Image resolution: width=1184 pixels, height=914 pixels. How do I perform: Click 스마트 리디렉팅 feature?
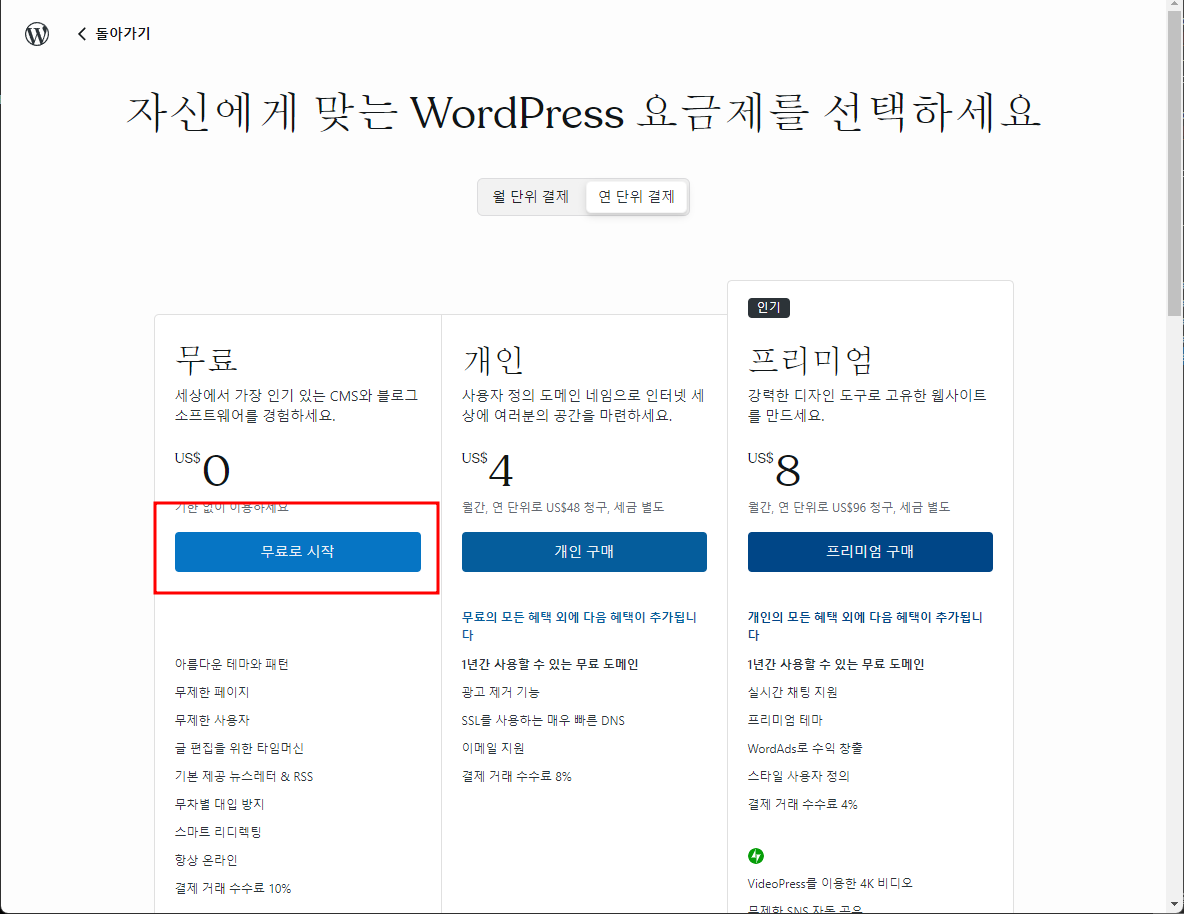[x=218, y=832]
